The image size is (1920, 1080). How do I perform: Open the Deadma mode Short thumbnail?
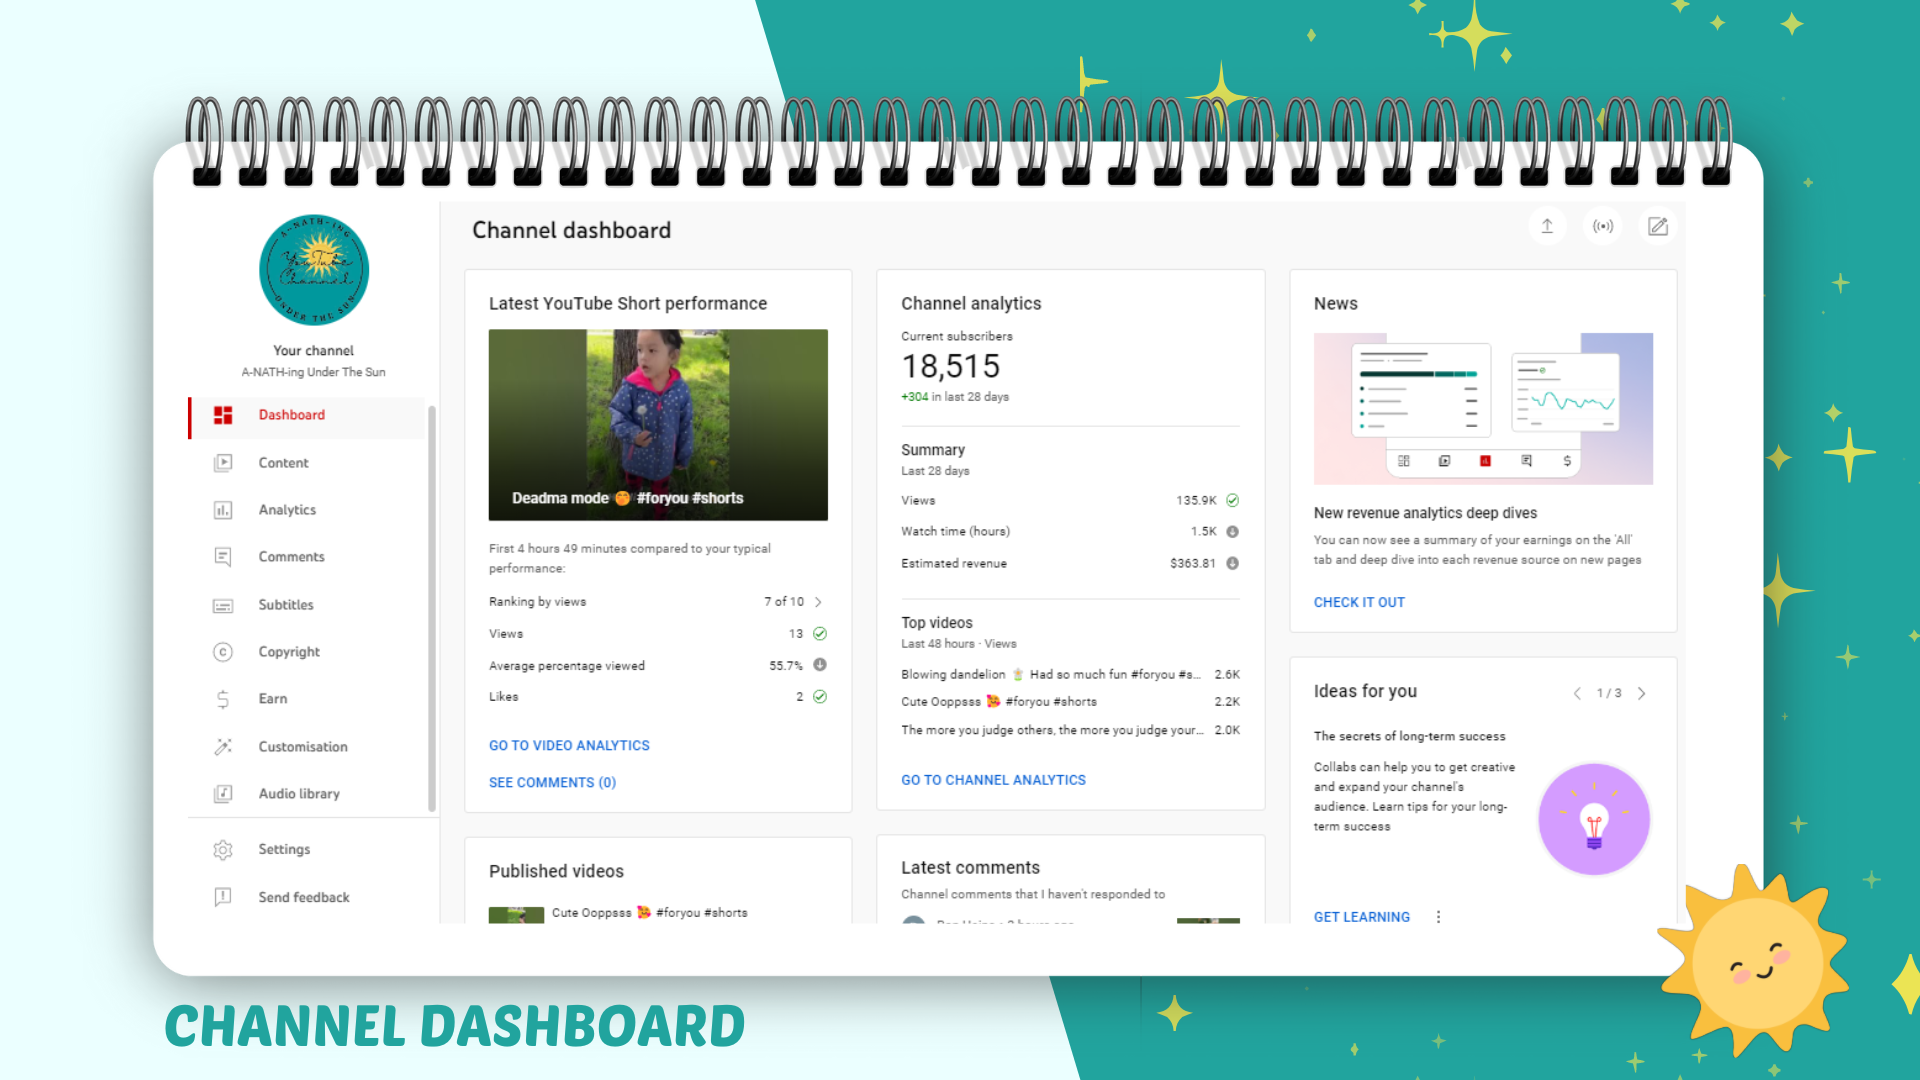[658, 425]
